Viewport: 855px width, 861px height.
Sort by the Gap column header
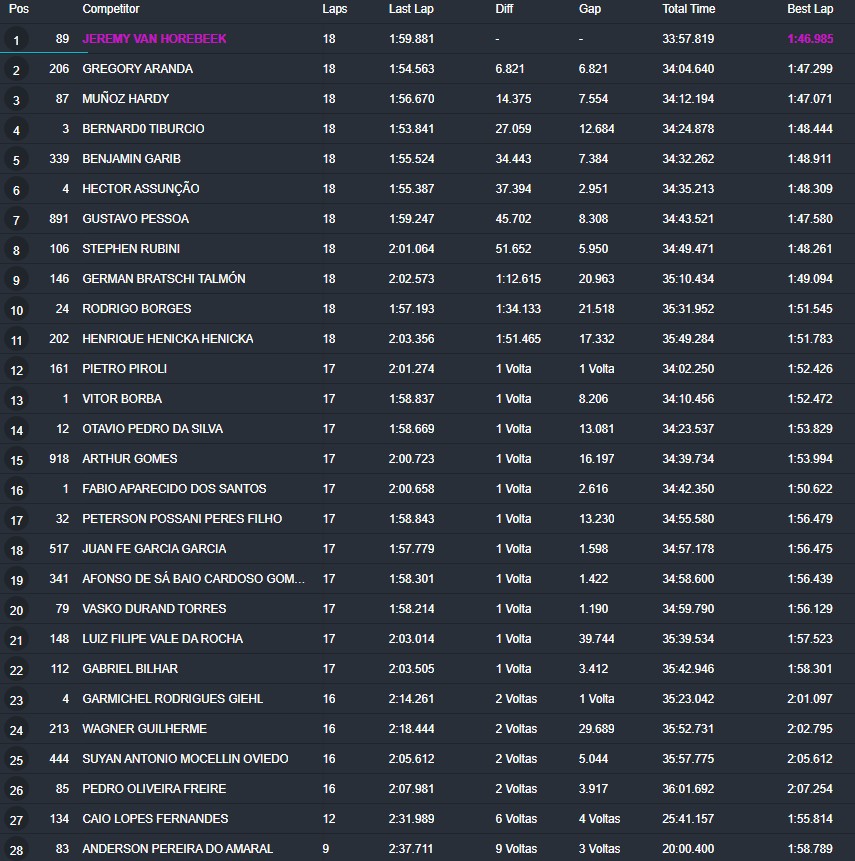pos(590,9)
